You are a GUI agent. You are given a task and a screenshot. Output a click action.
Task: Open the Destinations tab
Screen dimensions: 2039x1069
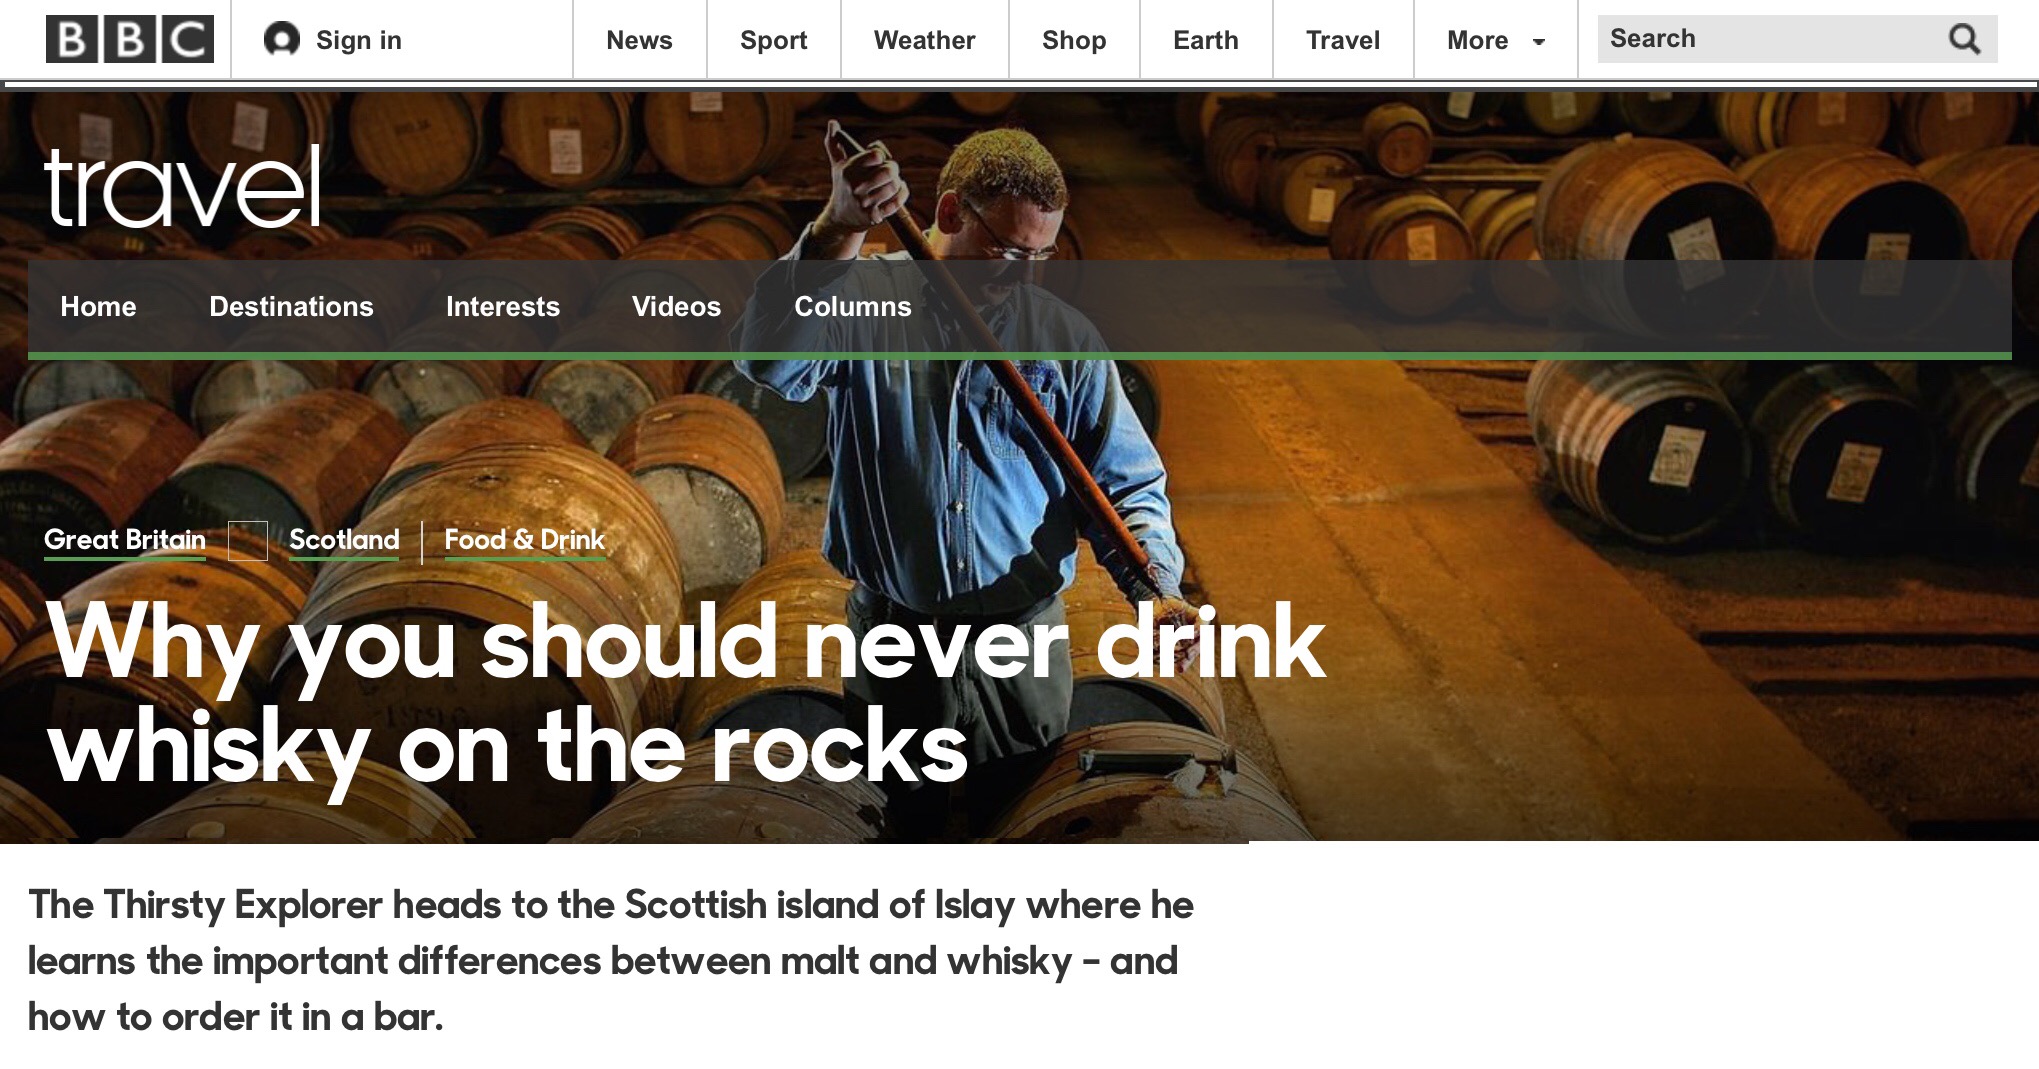[291, 306]
